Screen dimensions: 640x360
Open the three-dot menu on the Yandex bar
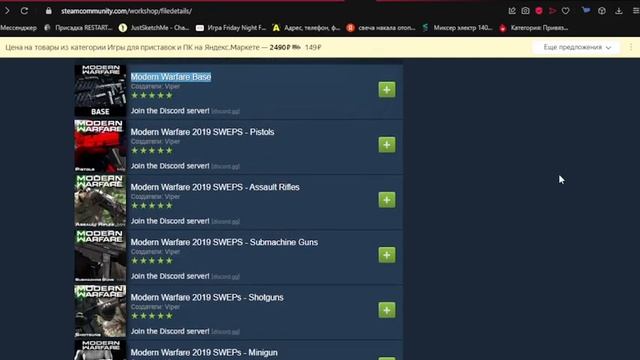[x=631, y=47]
